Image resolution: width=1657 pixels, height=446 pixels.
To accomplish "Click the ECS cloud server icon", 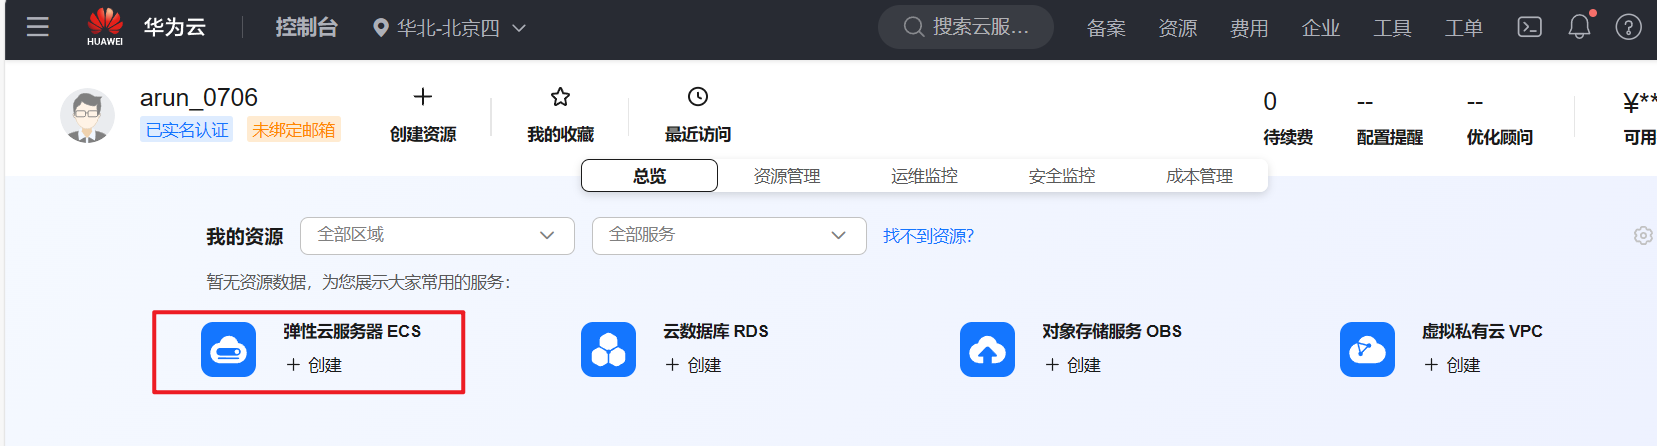I will tap(228, 350).
